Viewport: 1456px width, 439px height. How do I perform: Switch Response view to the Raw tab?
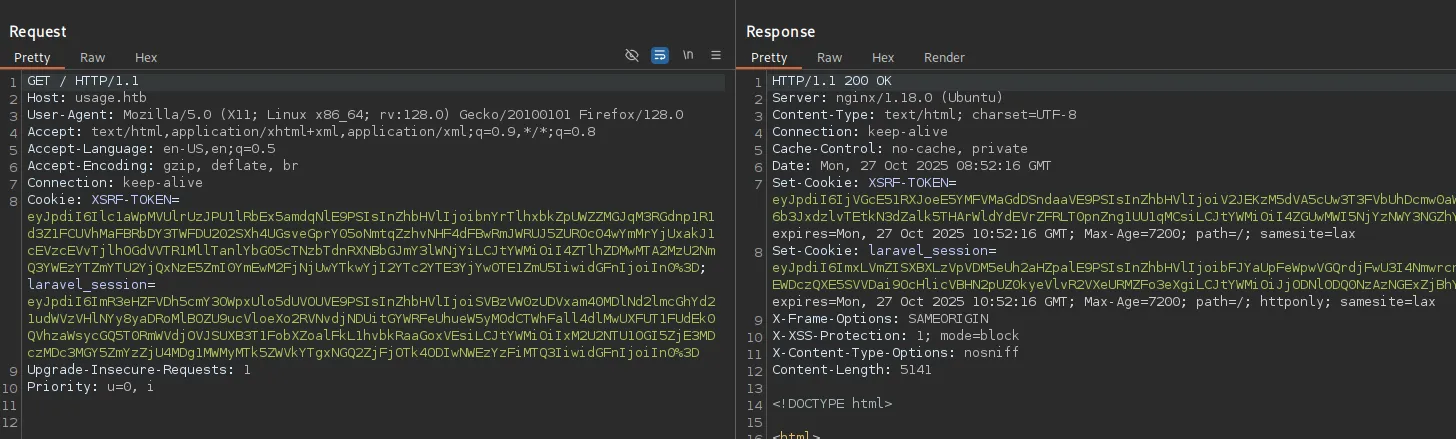coord(829,58)
